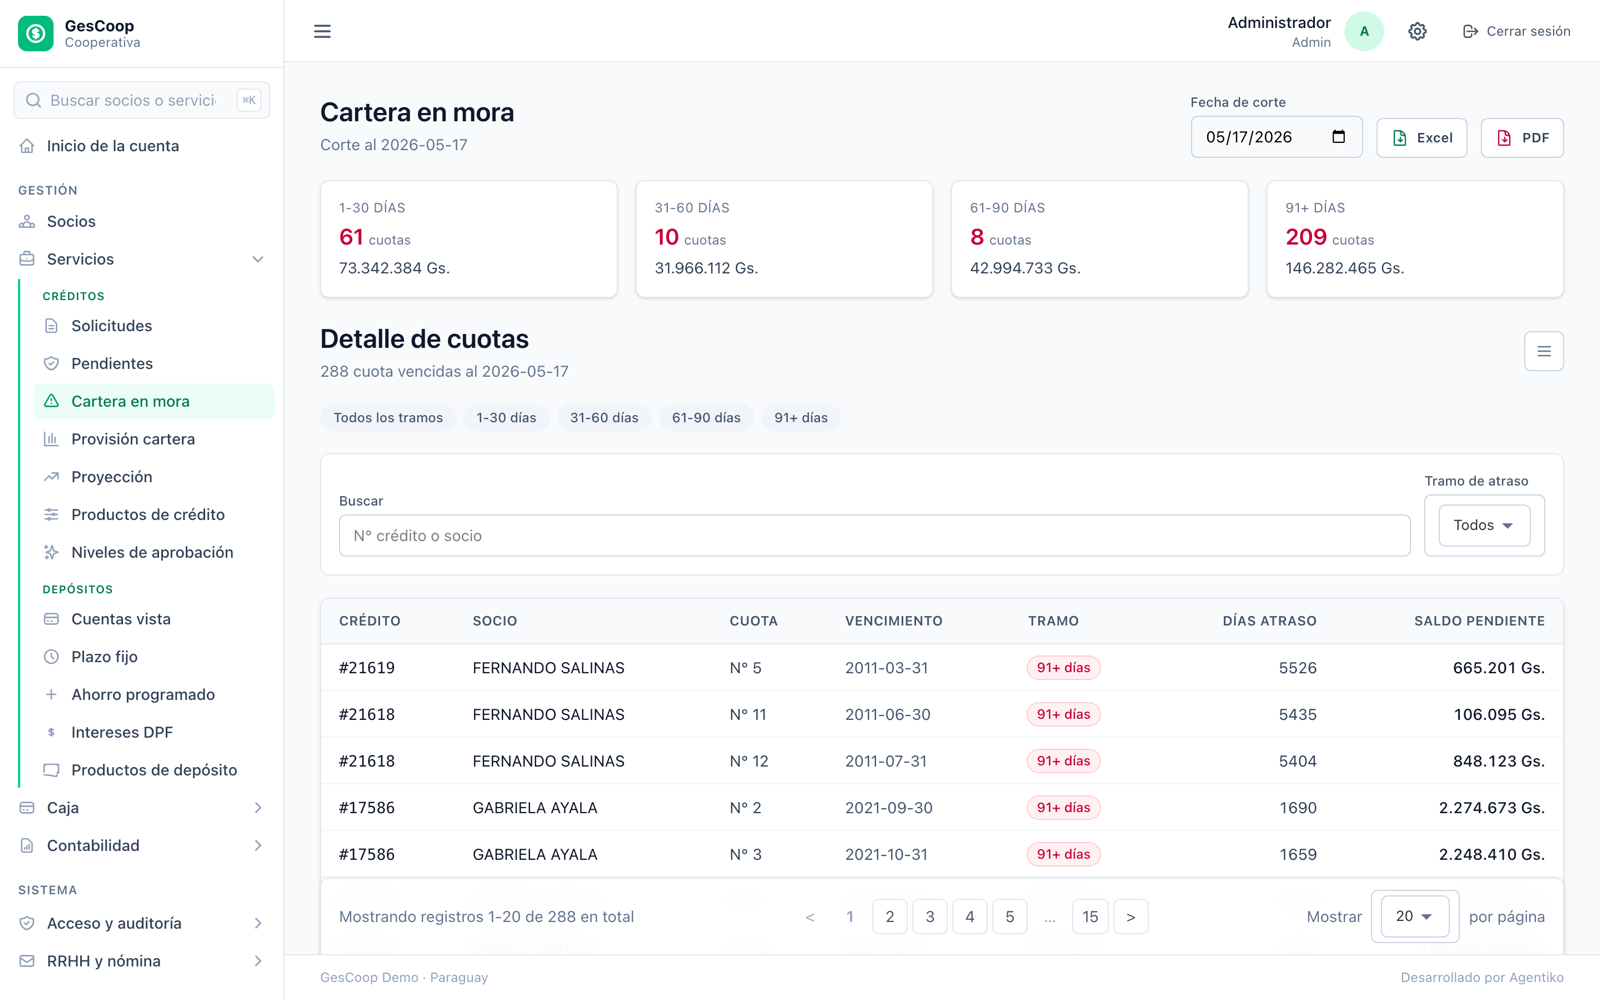Select the Todos los tramos filter chip
The image size is (1600, 1000).
(388, 418)
